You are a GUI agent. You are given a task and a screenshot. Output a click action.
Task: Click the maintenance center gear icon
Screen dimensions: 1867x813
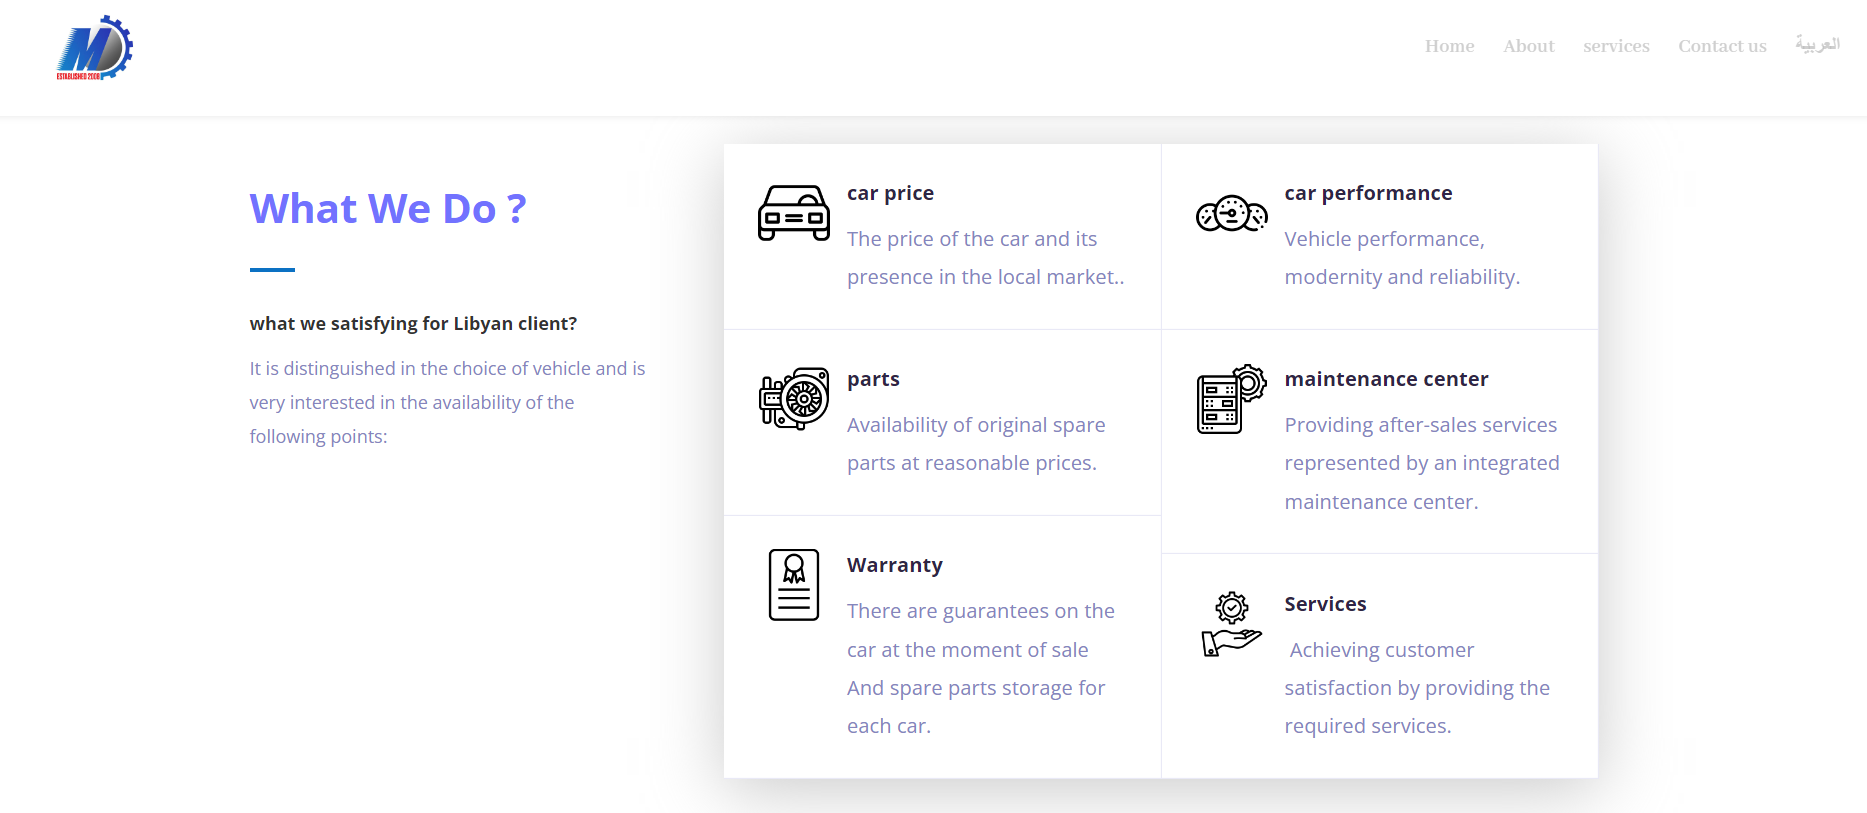(x=1231, y=398)
